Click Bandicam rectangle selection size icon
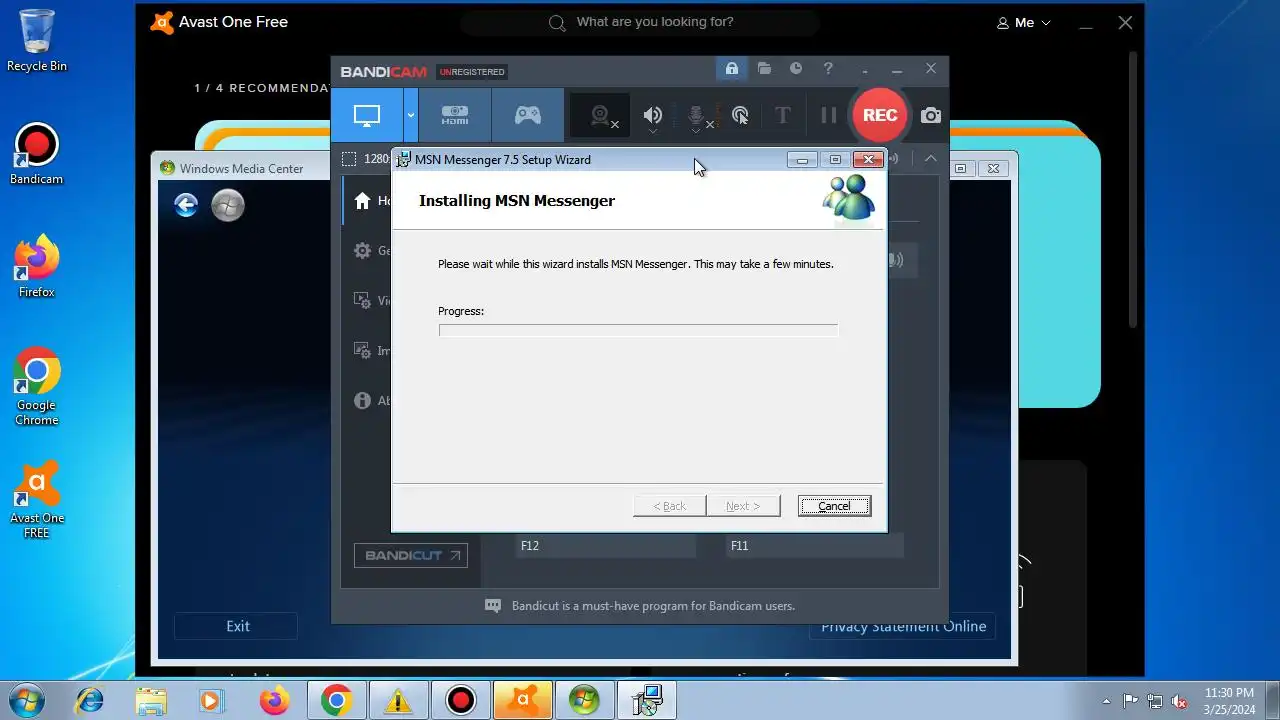 (348, 159)
